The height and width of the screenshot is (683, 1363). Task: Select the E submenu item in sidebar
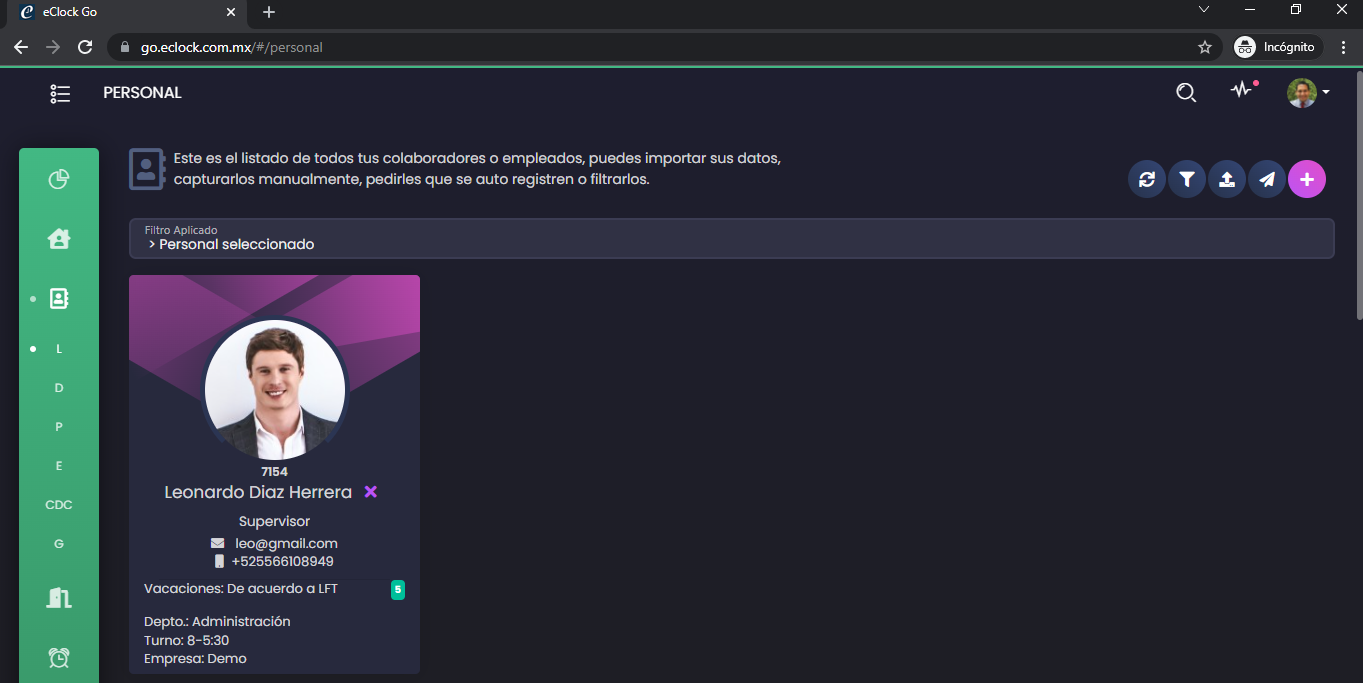click(59, 466)
